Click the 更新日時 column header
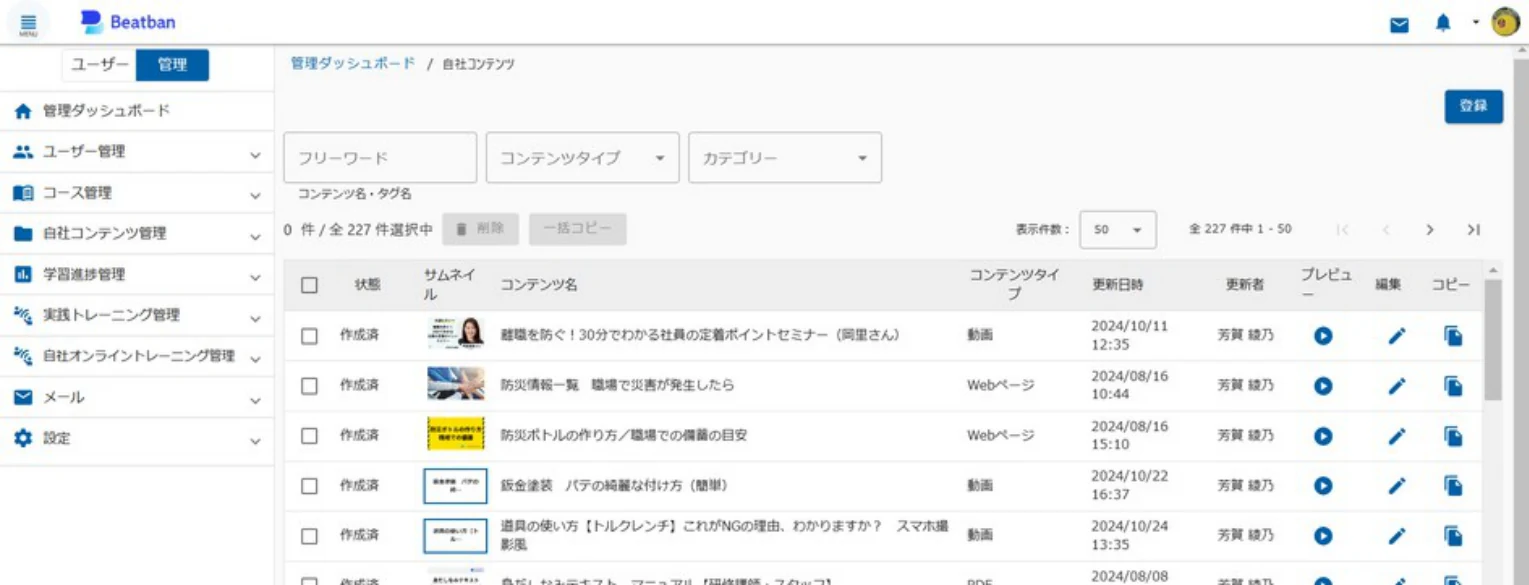1529x585 pixels. pyautogui.click(x=1117, y=285)
